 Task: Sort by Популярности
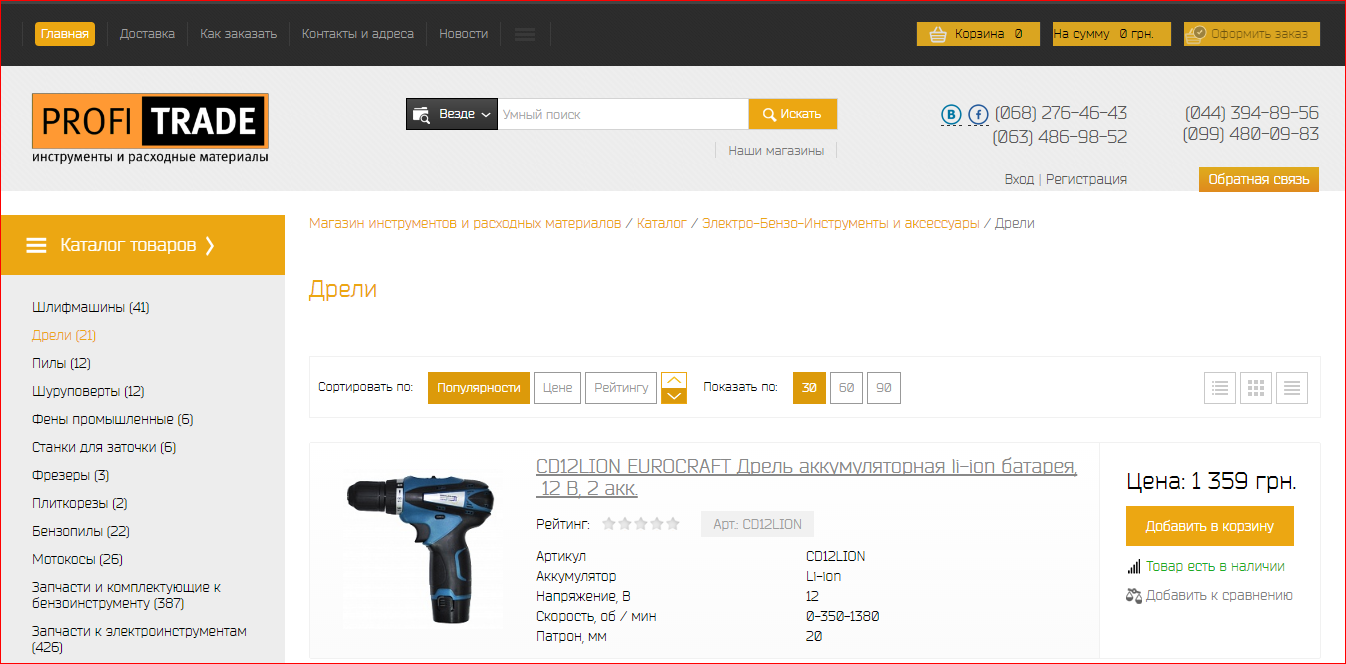click(x=479, y=388)
